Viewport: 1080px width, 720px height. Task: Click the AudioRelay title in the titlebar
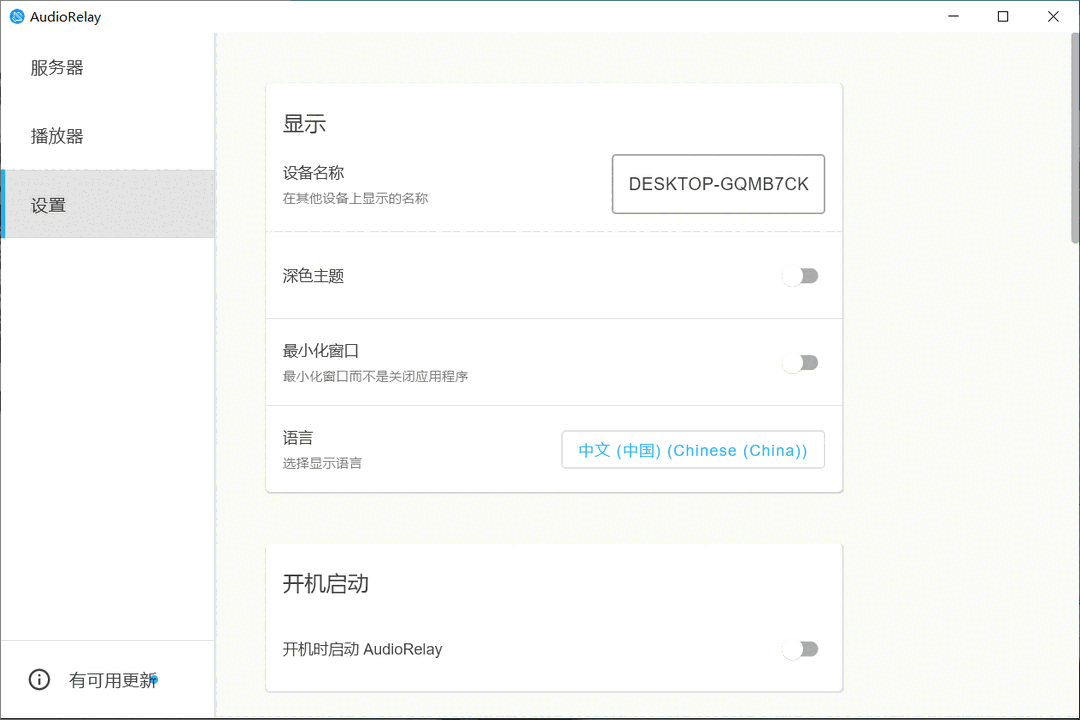click(62, 16)
